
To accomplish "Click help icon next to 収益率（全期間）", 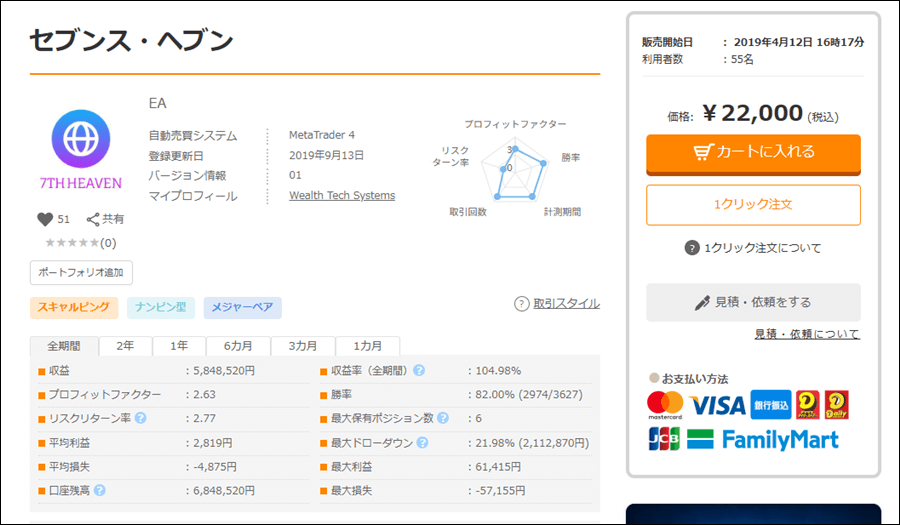I will coord(419,370).
